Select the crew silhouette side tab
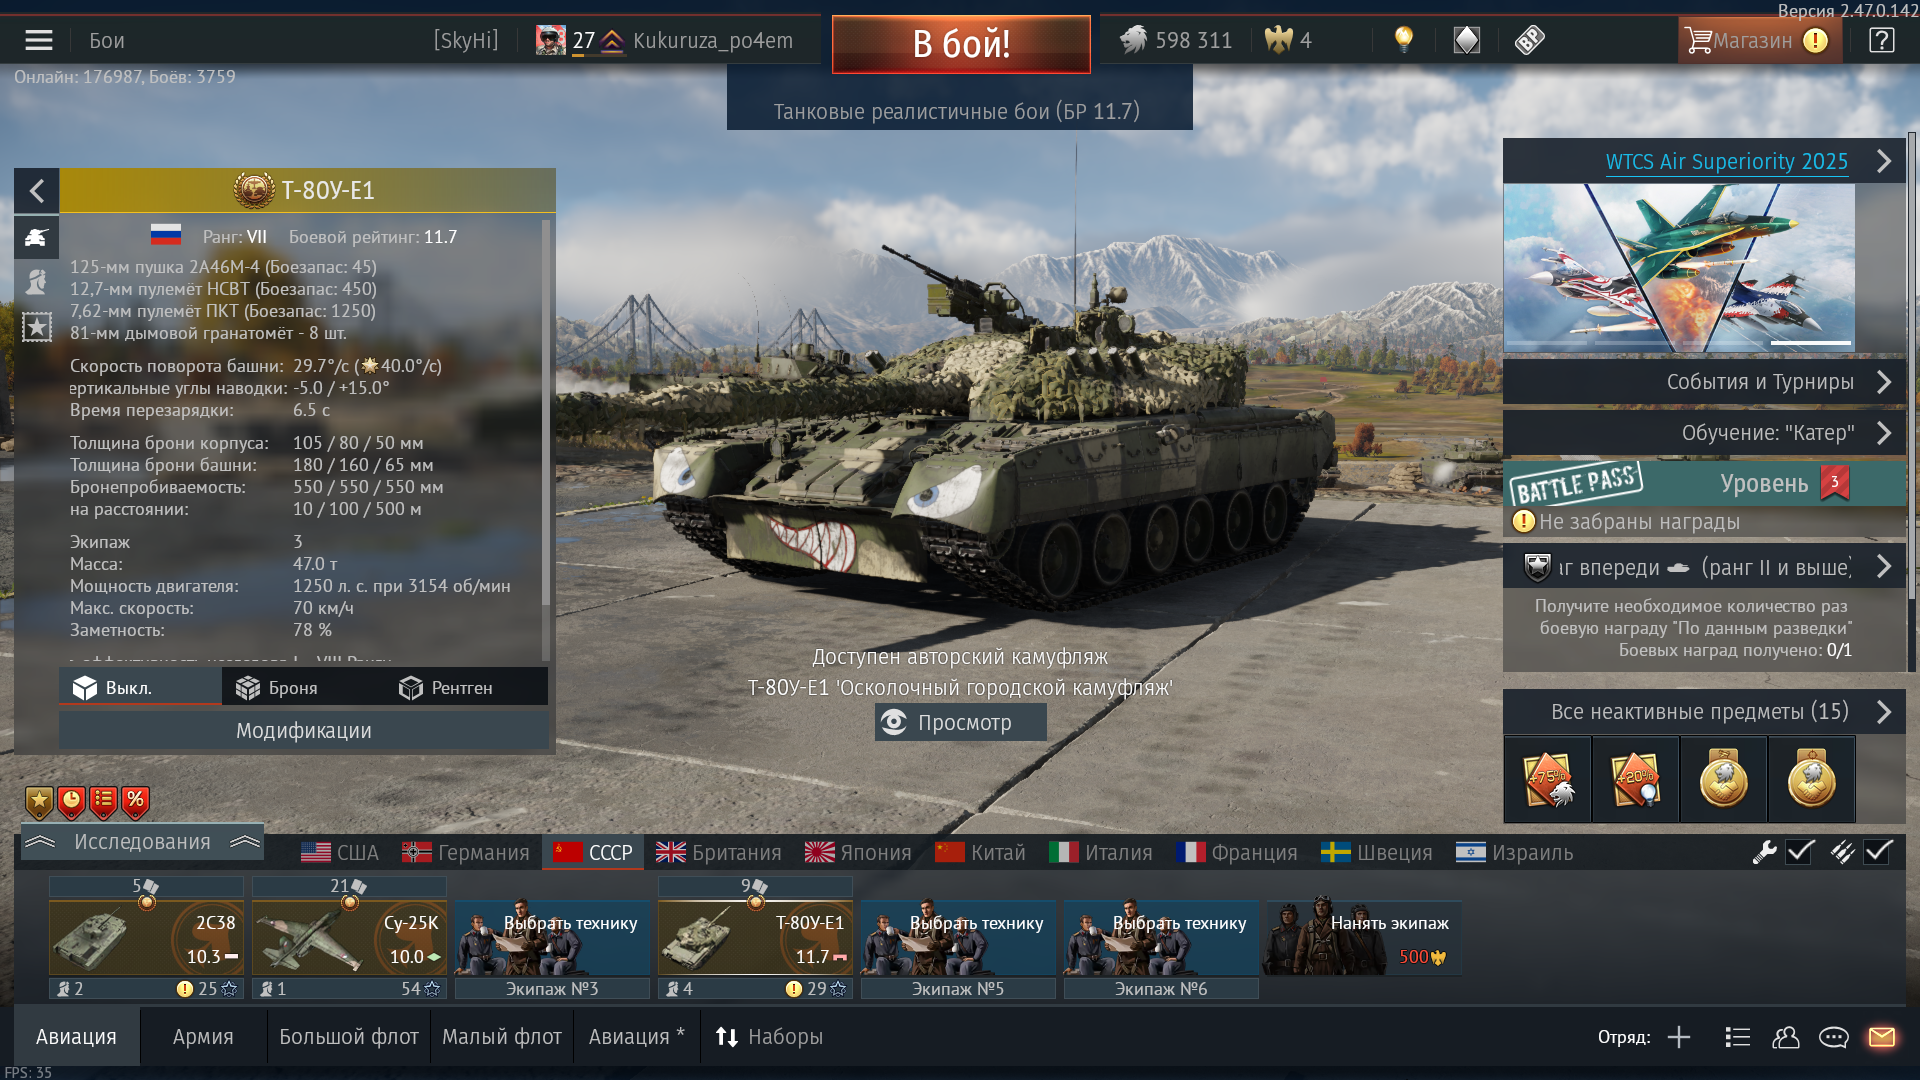This screenshot has width=1920, height=1080. 36,282
